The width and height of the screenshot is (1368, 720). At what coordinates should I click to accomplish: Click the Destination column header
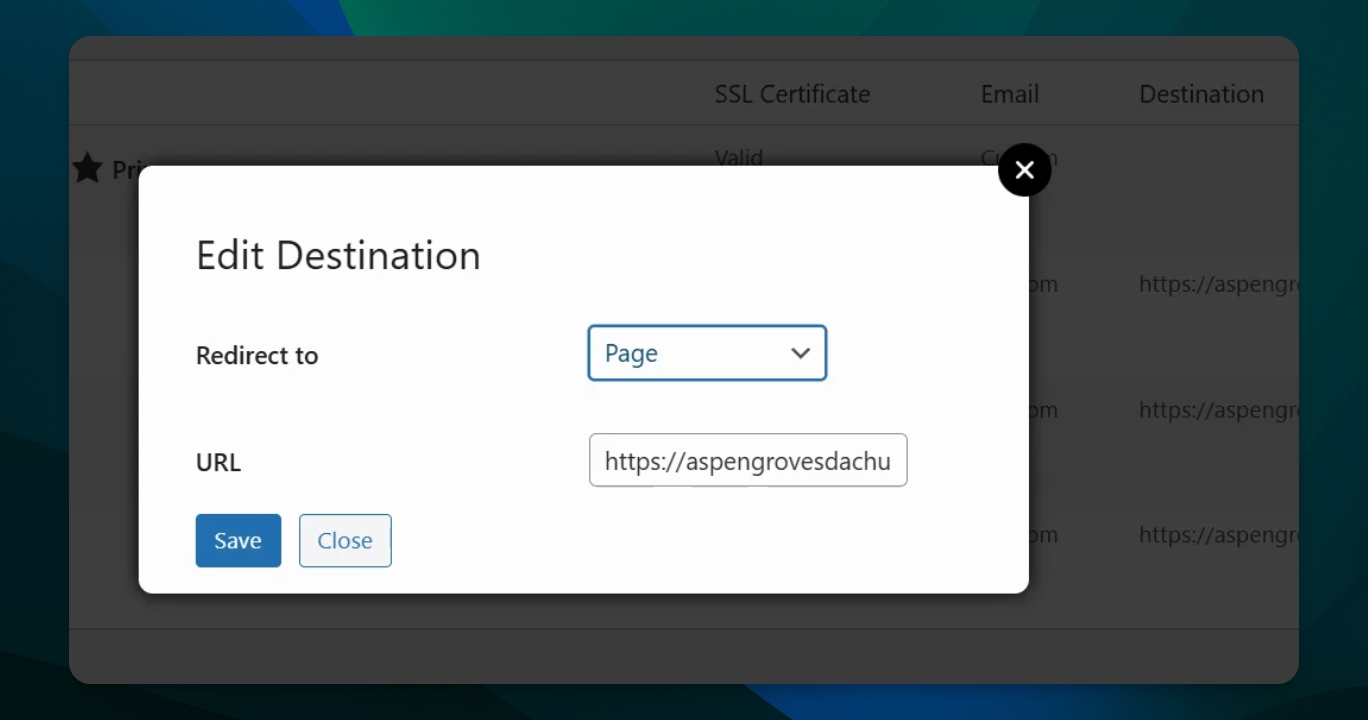[x=1202, y=94]
